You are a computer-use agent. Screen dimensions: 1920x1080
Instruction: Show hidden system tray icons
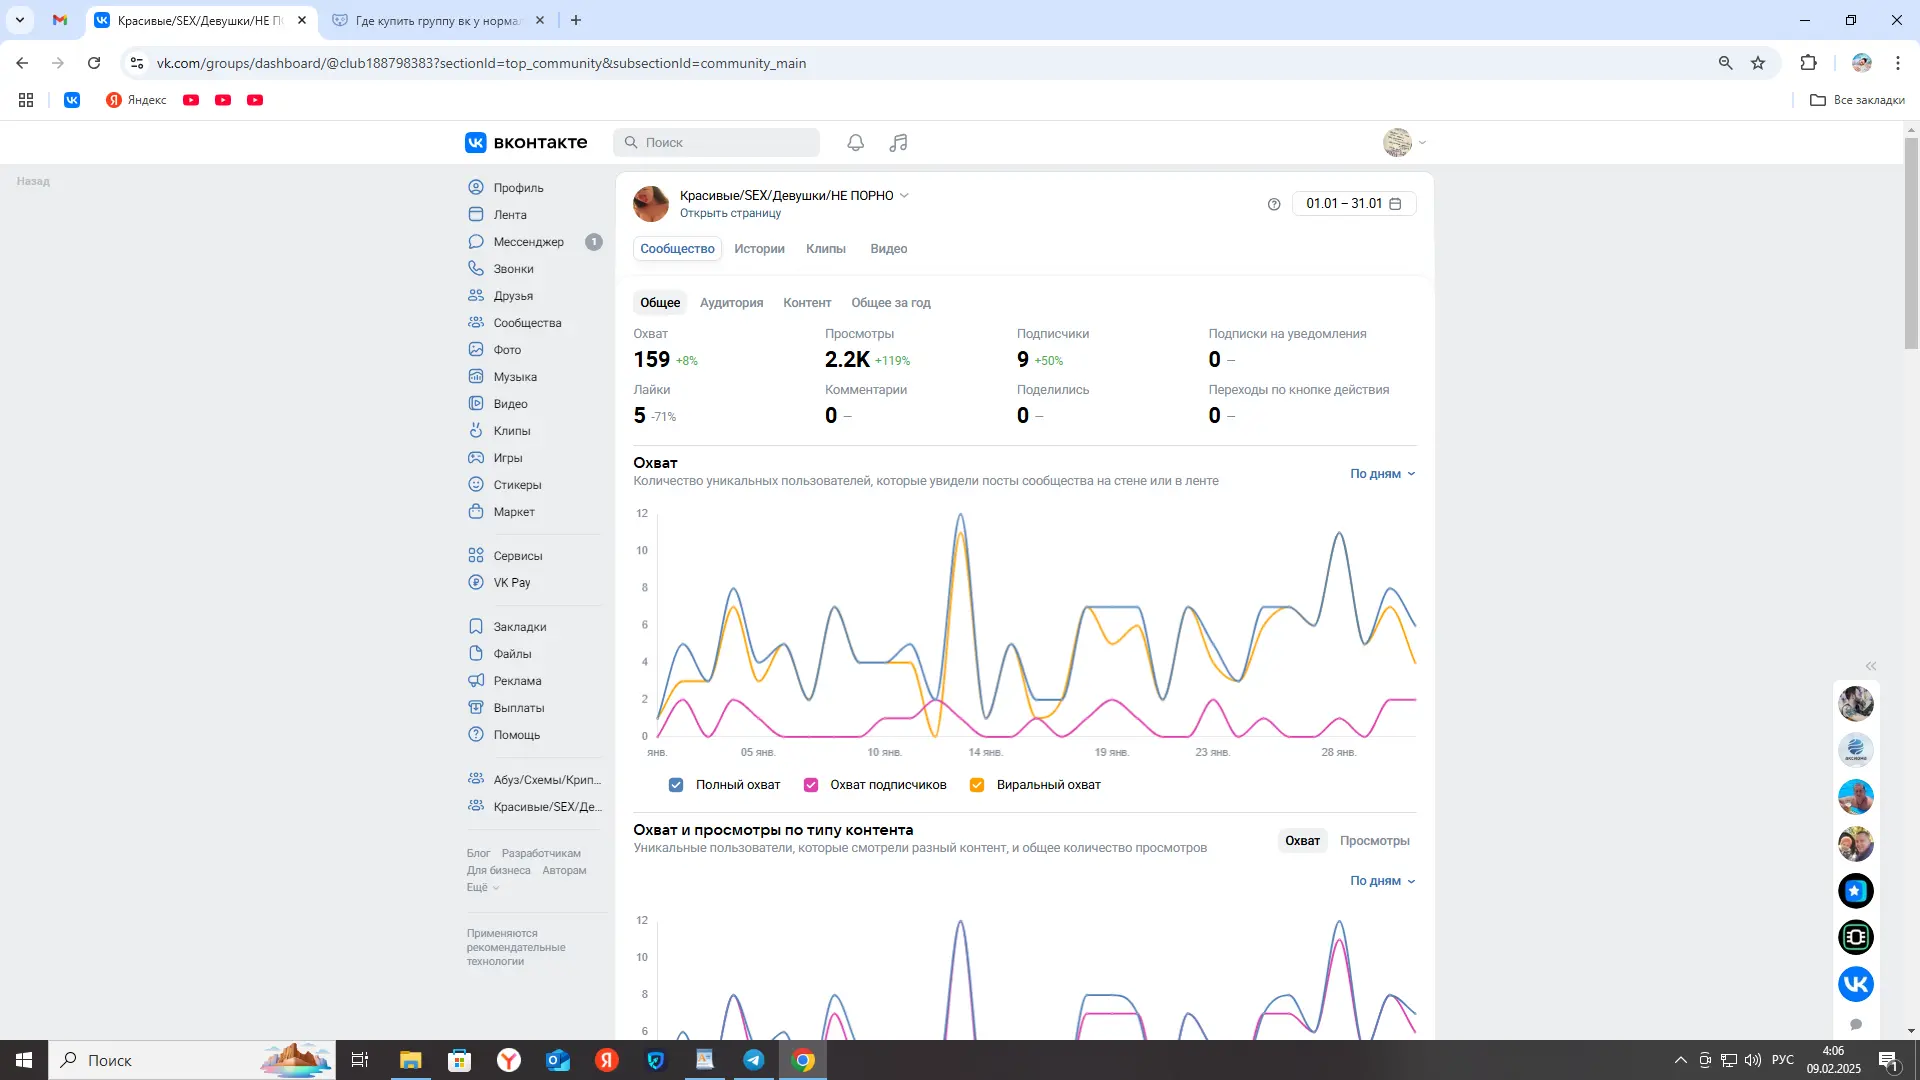click(1680, 1060)
